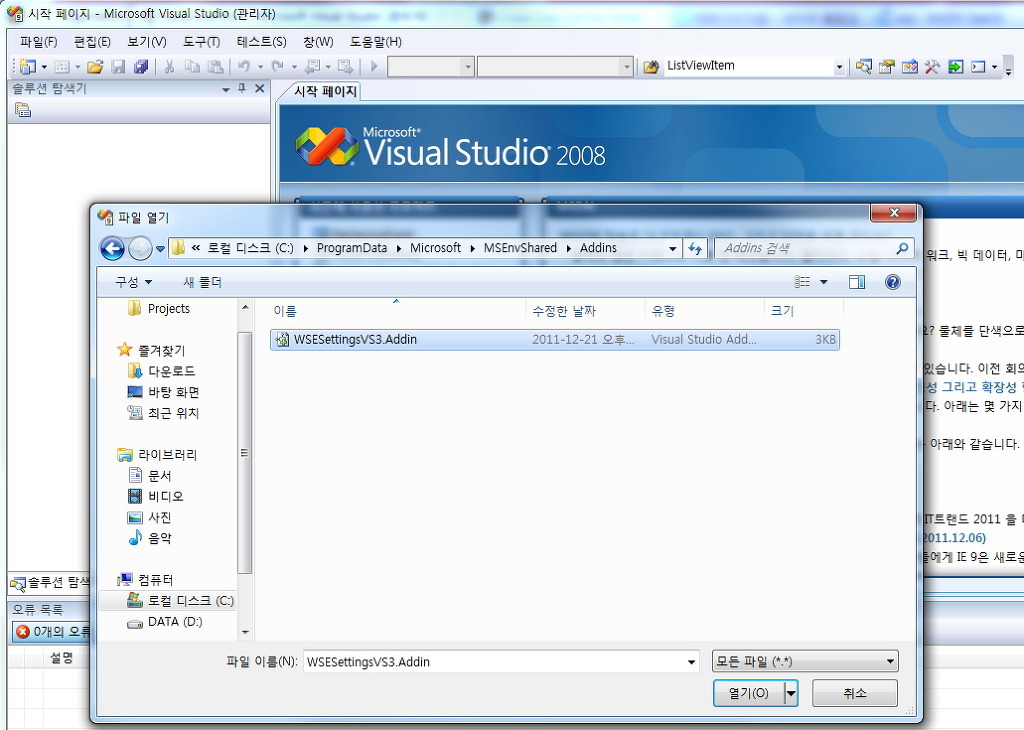Open the 구성 organize dropdown

(x=133, y=282)
